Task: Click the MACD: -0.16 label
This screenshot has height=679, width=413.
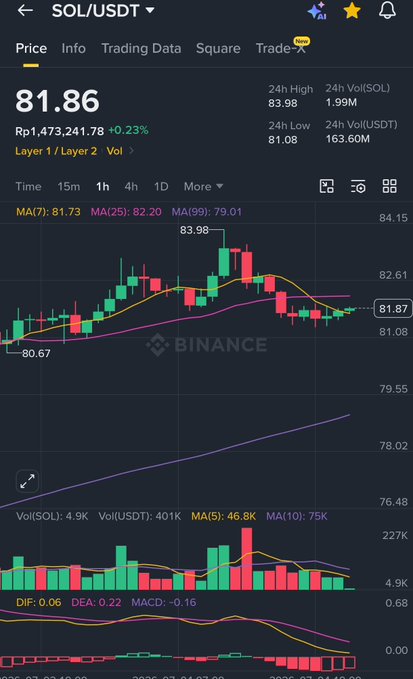Action: 164,602
